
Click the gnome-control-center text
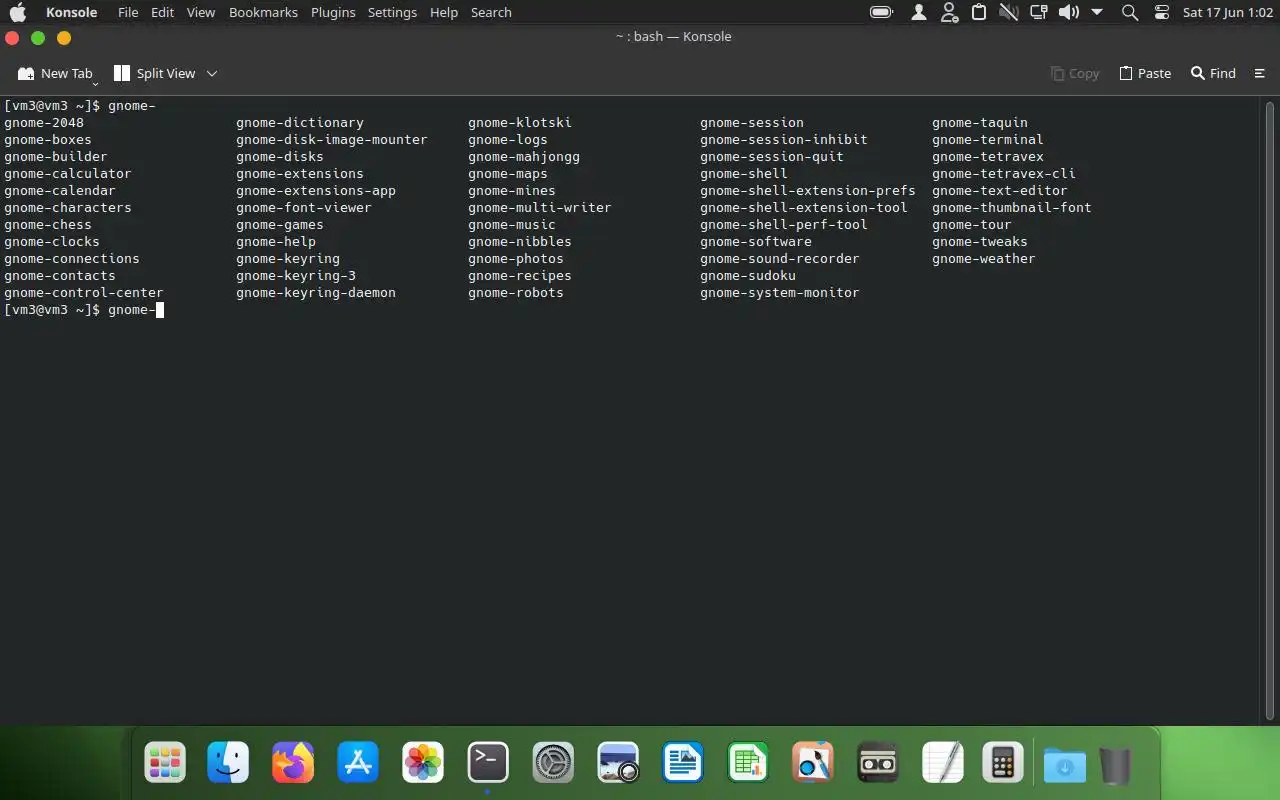(x=83, y=292)
